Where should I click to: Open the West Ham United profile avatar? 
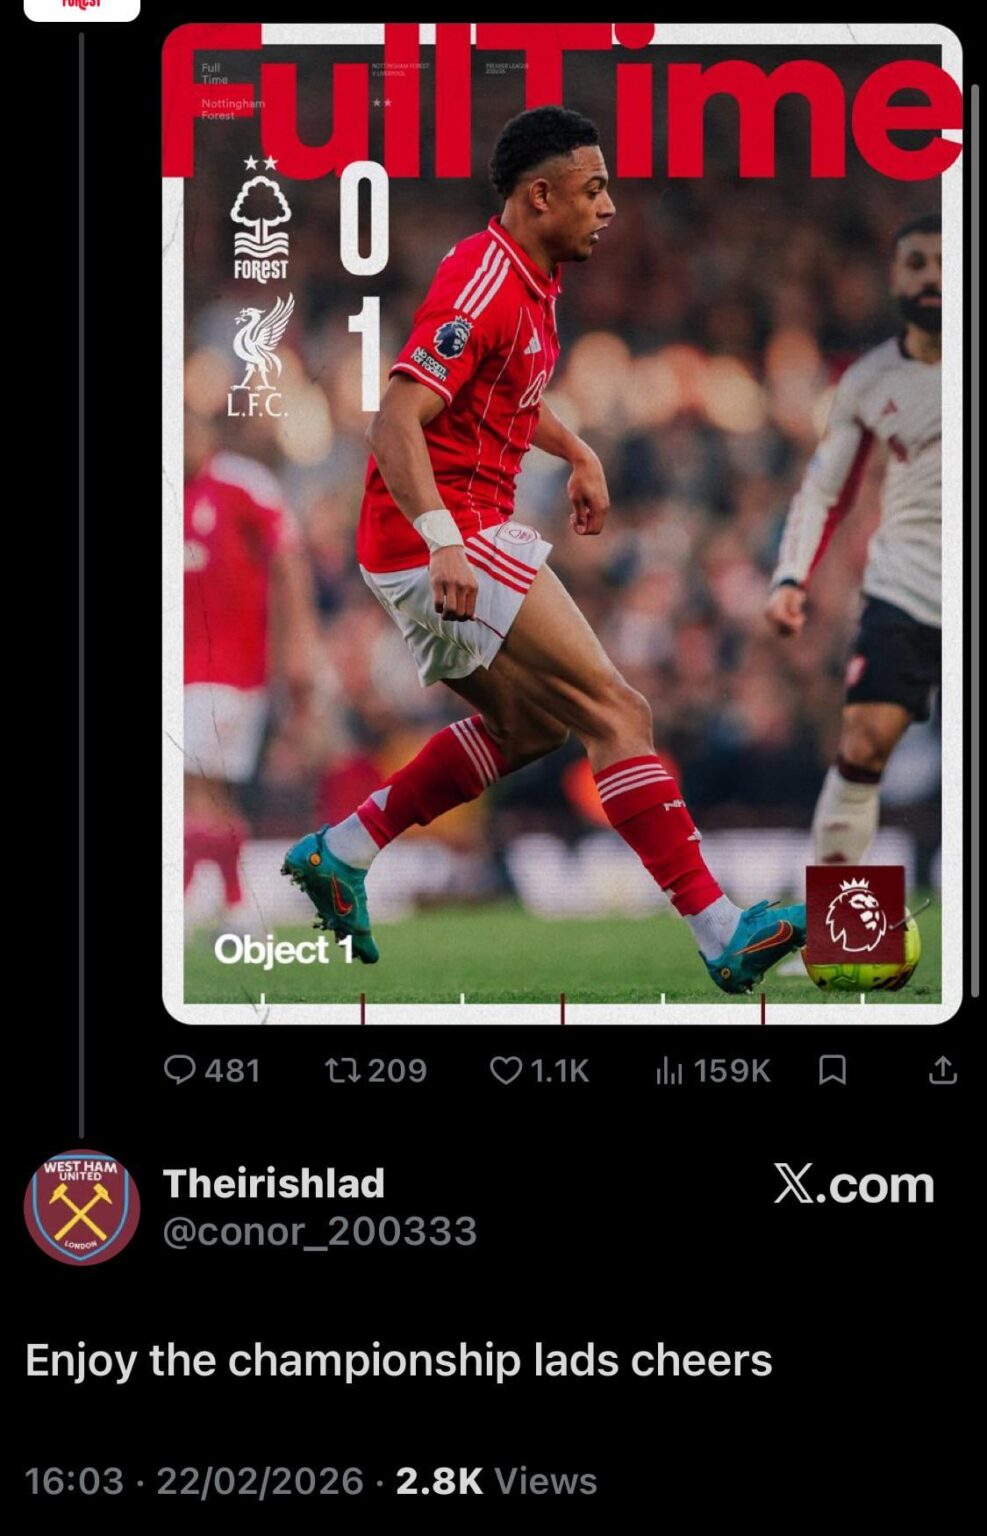click(x=82, y=1207)
